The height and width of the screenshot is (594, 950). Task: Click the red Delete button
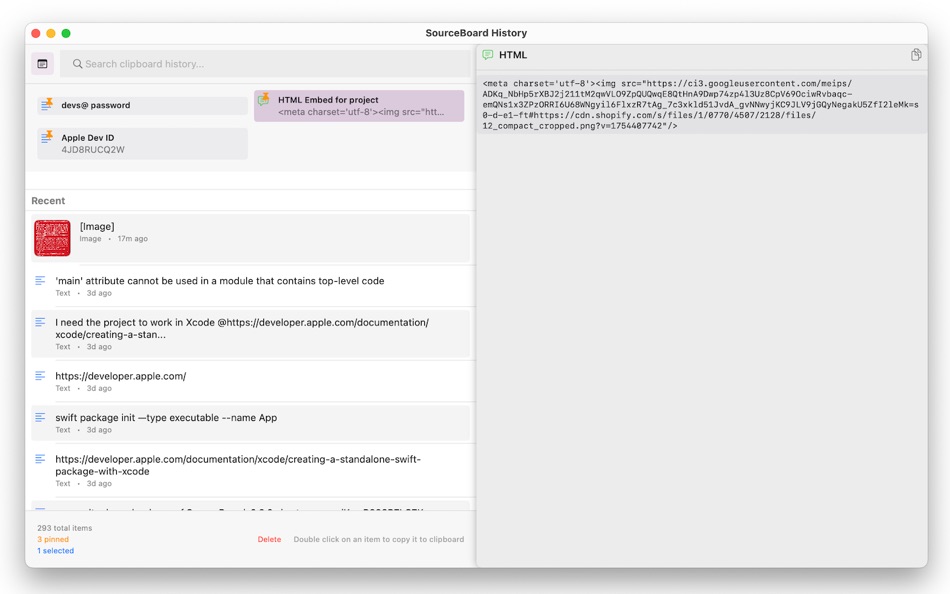click(269, 539)
